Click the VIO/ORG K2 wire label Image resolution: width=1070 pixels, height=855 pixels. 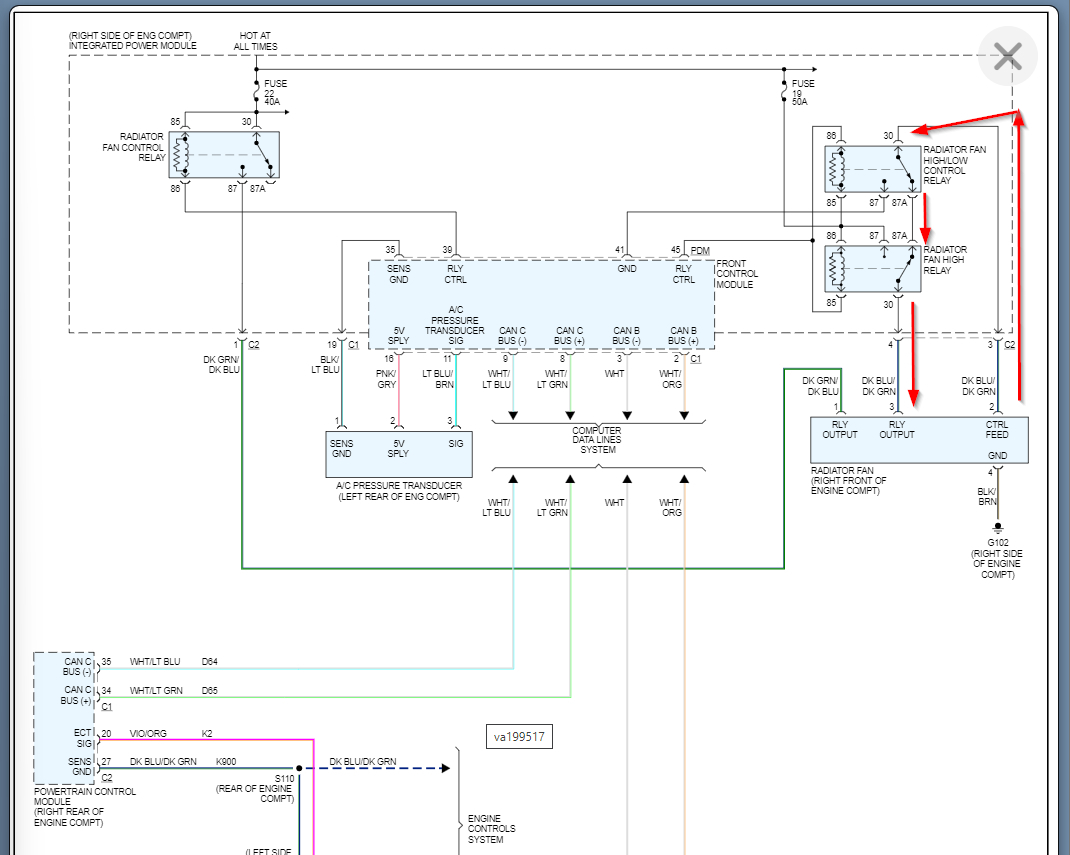click(x=150, y=733)
